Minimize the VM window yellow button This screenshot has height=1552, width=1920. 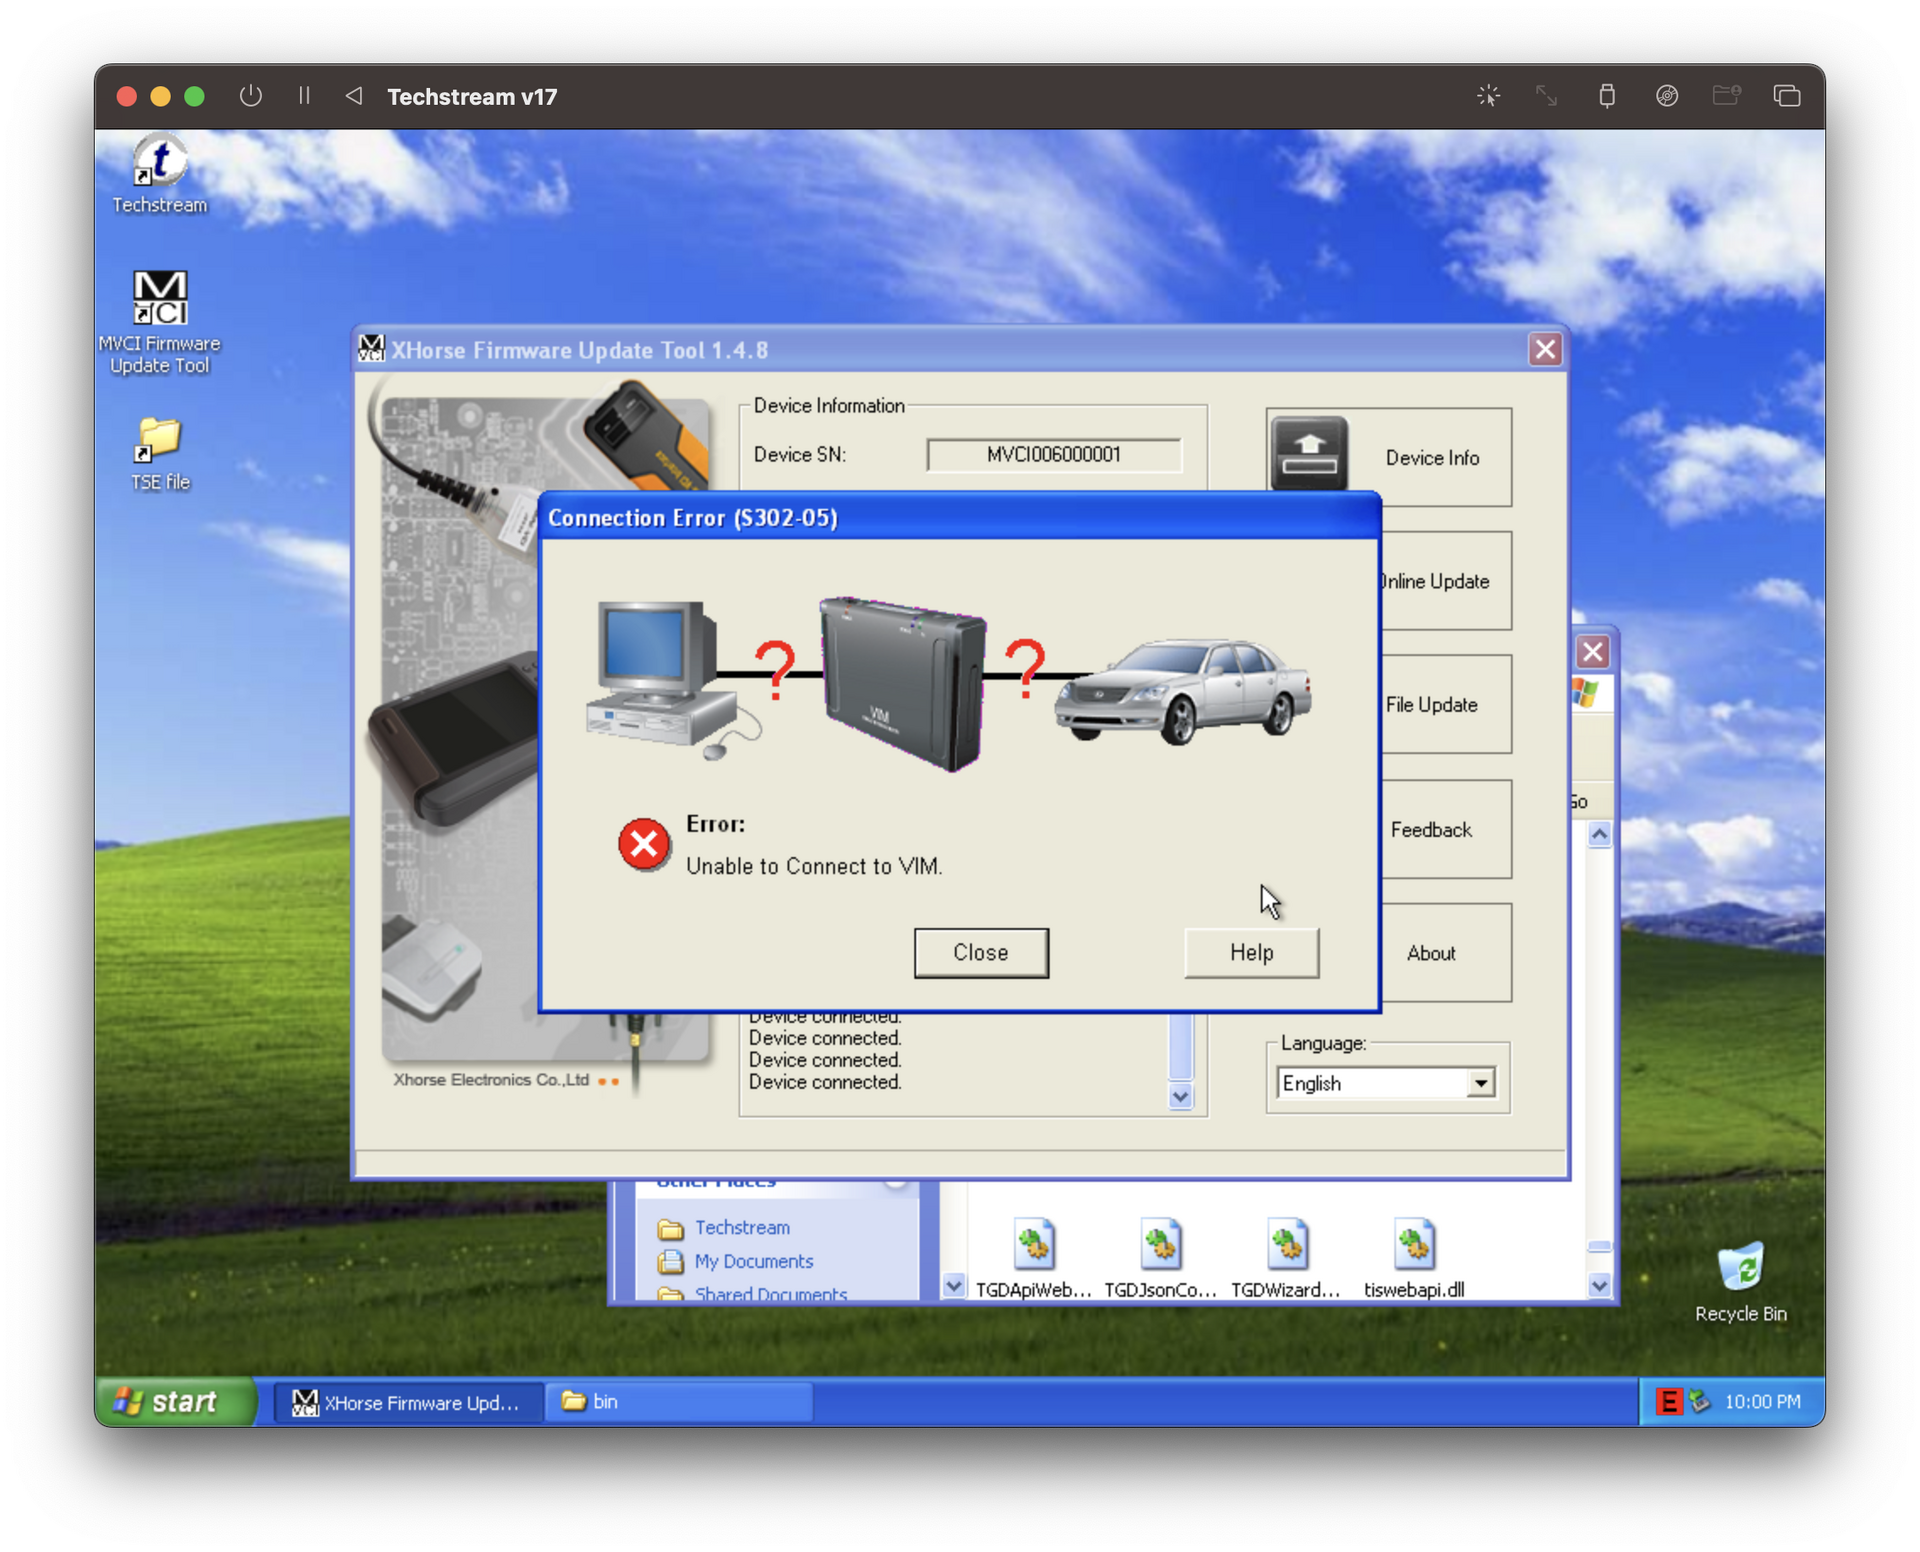pos(161,96)
